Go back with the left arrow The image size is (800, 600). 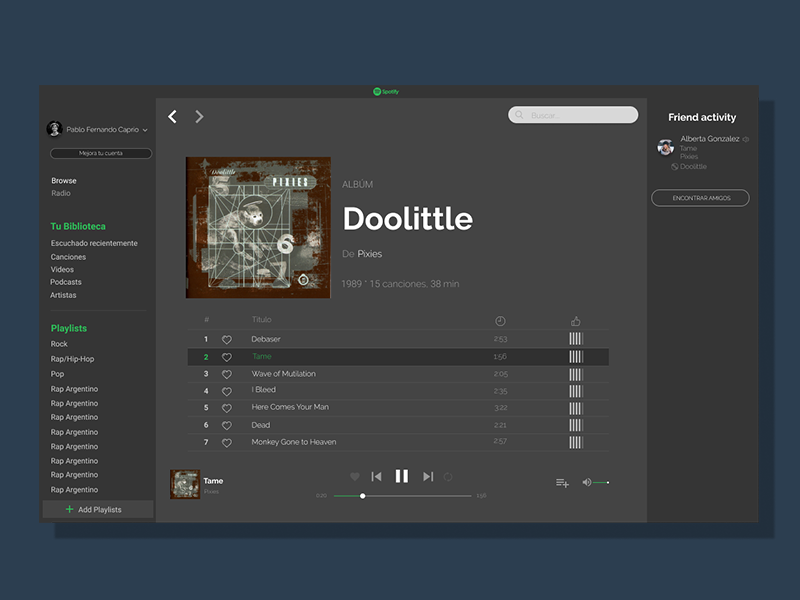[x=172, y=117]
